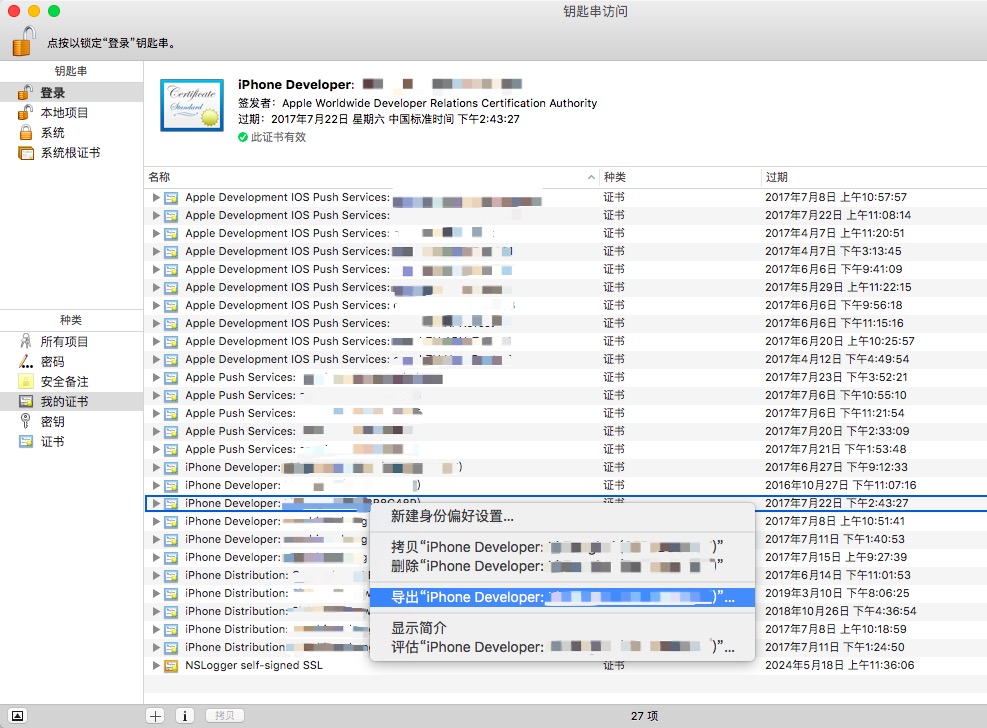The height and width of the screenshot is (728, 987).
Task: Click the 拷贝 button in the bottom bar
Action: point(225,716)
